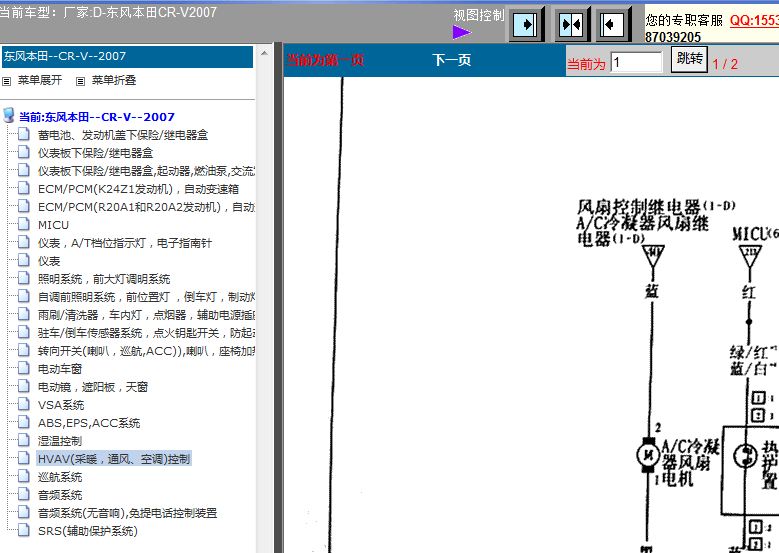Viewport: 779px width, 553px height.
Task: Click the A/C冷凝器风扇电机 motor symbol
Action: [x=647, y=455]
